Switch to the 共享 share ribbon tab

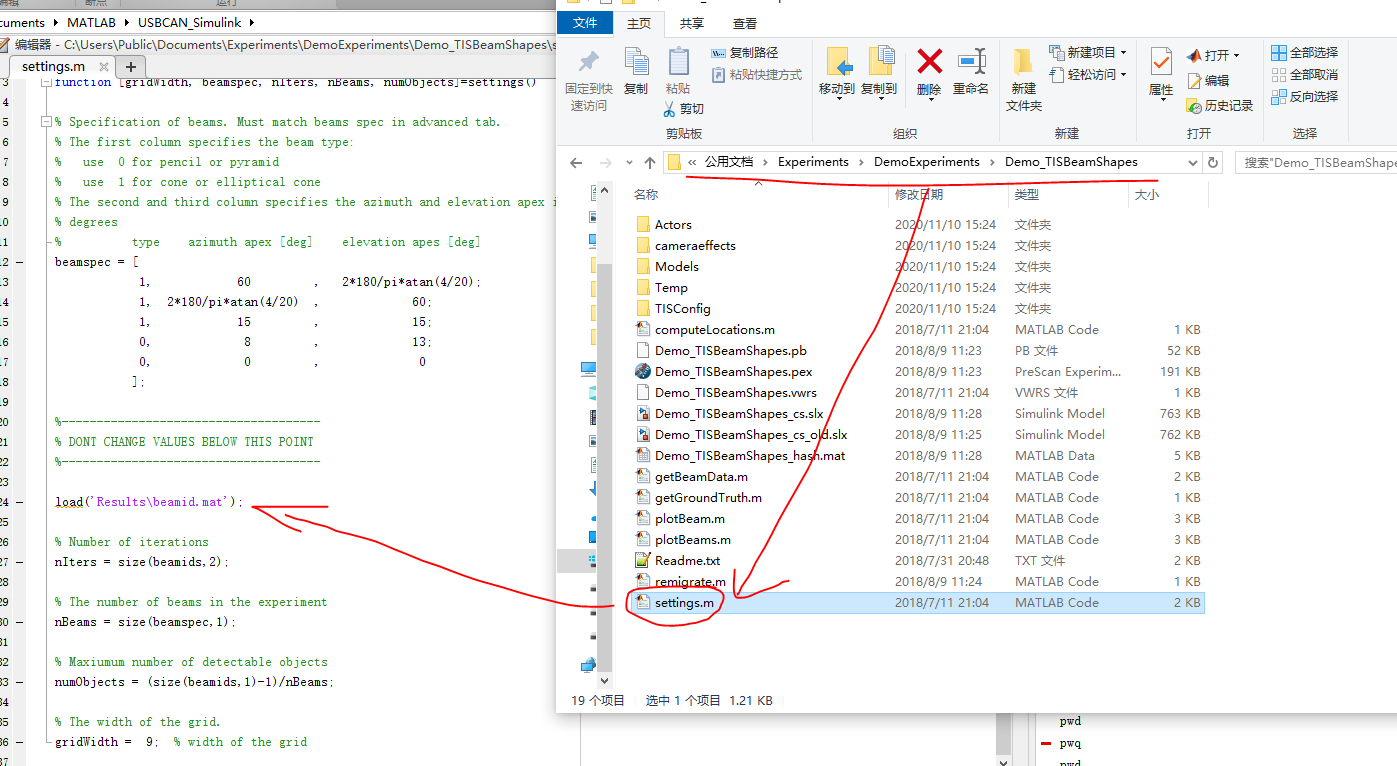[x=691, y=23]
